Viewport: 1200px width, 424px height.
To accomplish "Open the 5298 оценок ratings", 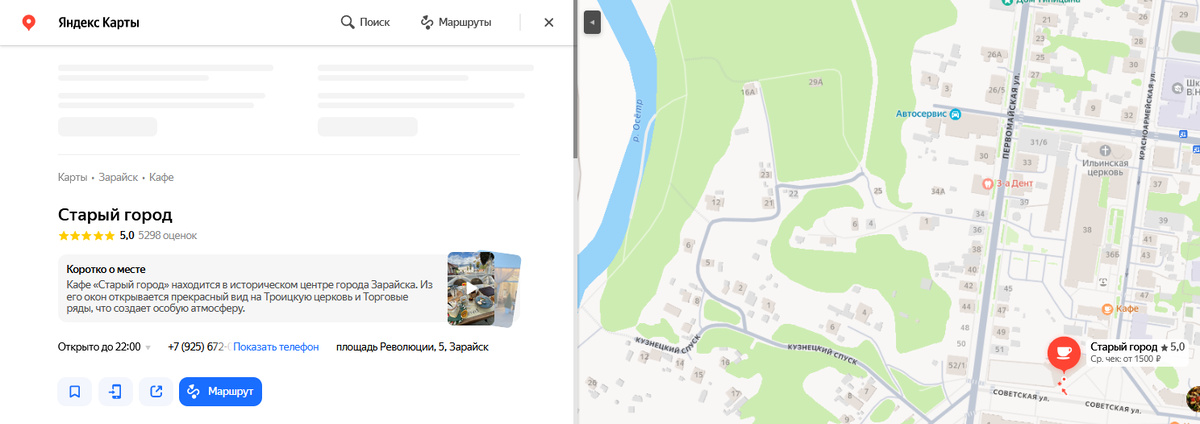I will click(167, 236).
